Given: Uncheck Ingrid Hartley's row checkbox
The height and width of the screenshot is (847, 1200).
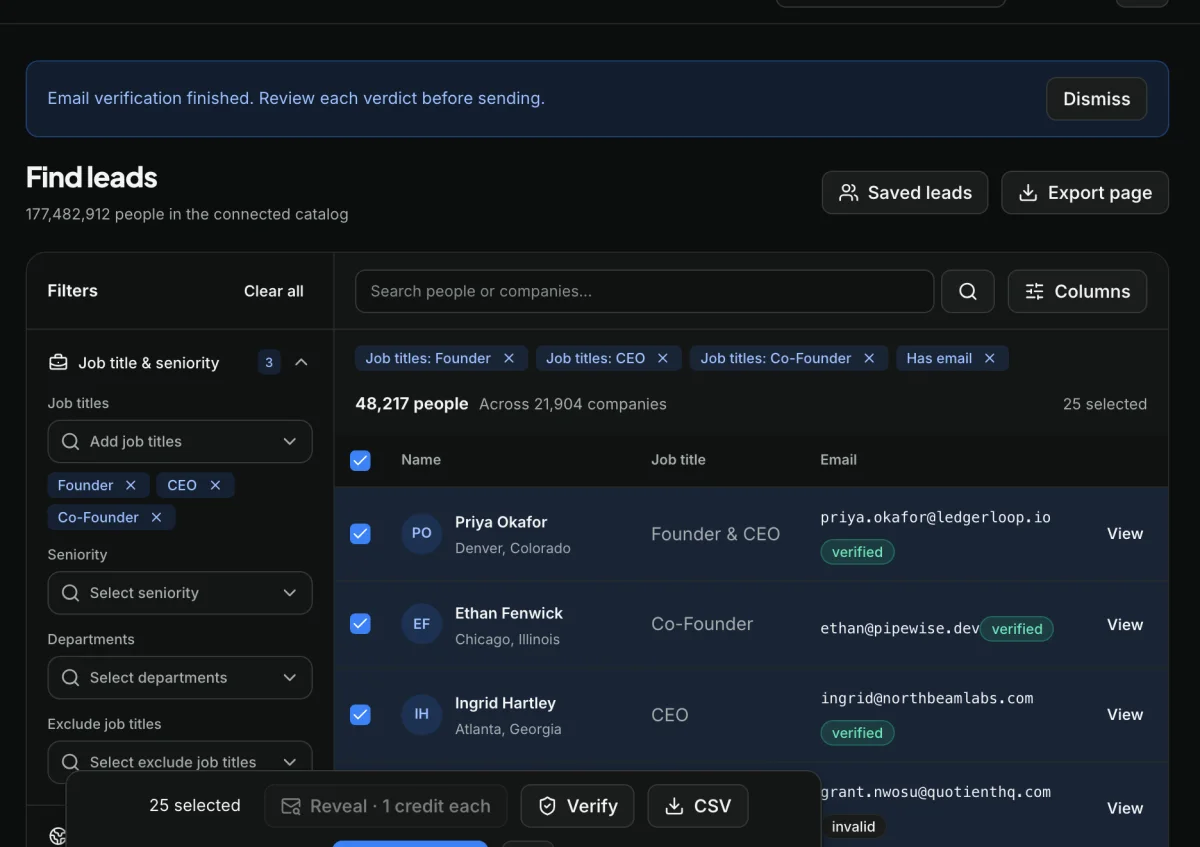Looking at the screenshot, I should click(x=360, y=715).
